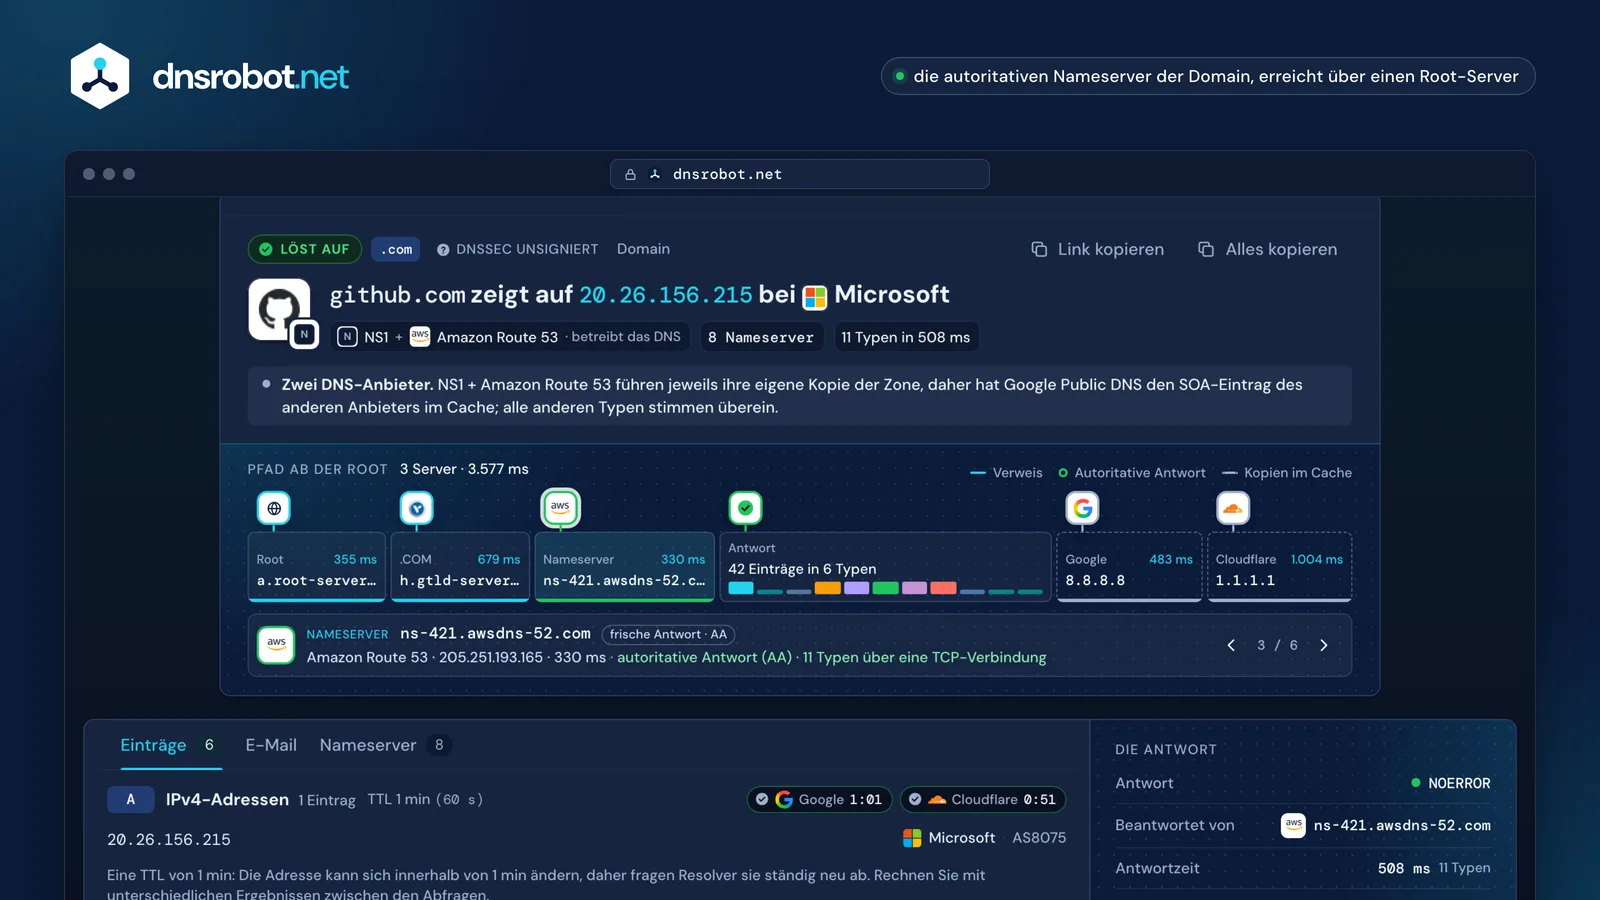This screenshot has width=1600, height=900.
Task: Click the NOERROR status value
Action: click(x=1450, y=783)
